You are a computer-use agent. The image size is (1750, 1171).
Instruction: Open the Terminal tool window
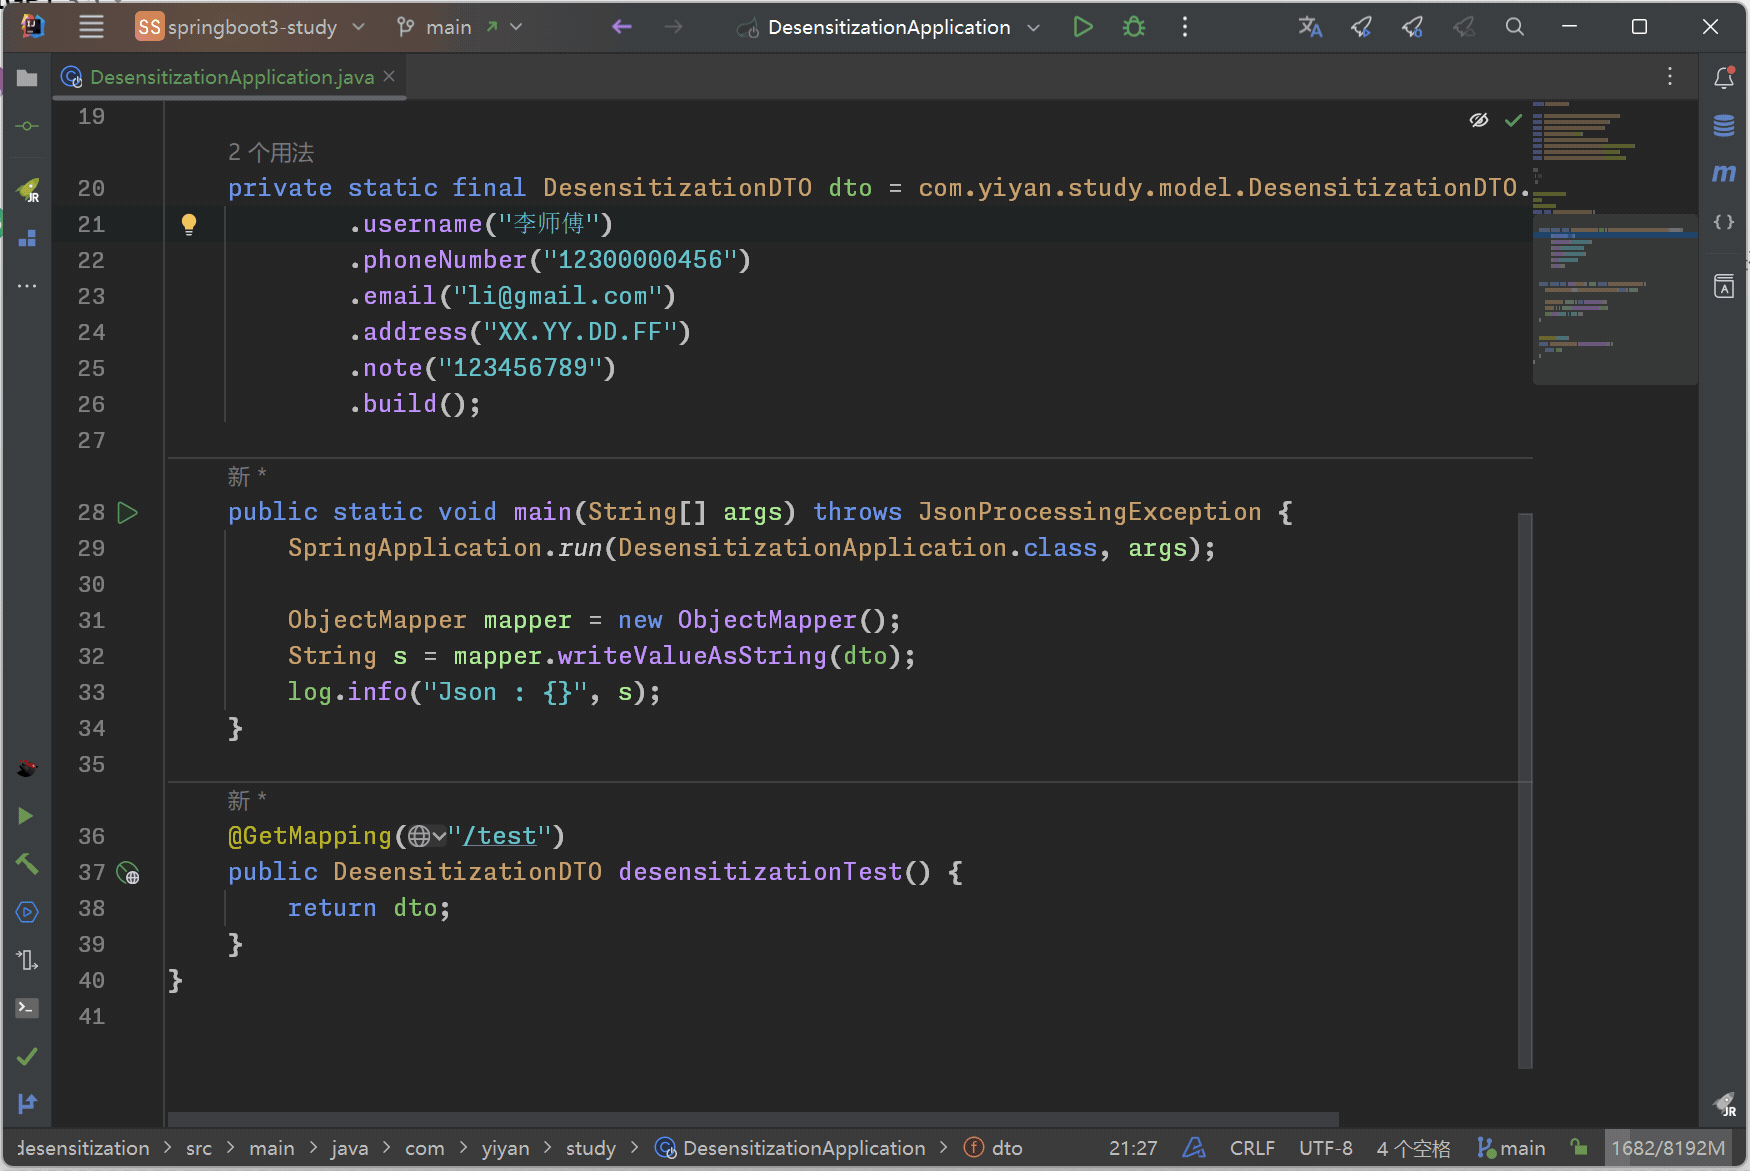[27, 1008]
